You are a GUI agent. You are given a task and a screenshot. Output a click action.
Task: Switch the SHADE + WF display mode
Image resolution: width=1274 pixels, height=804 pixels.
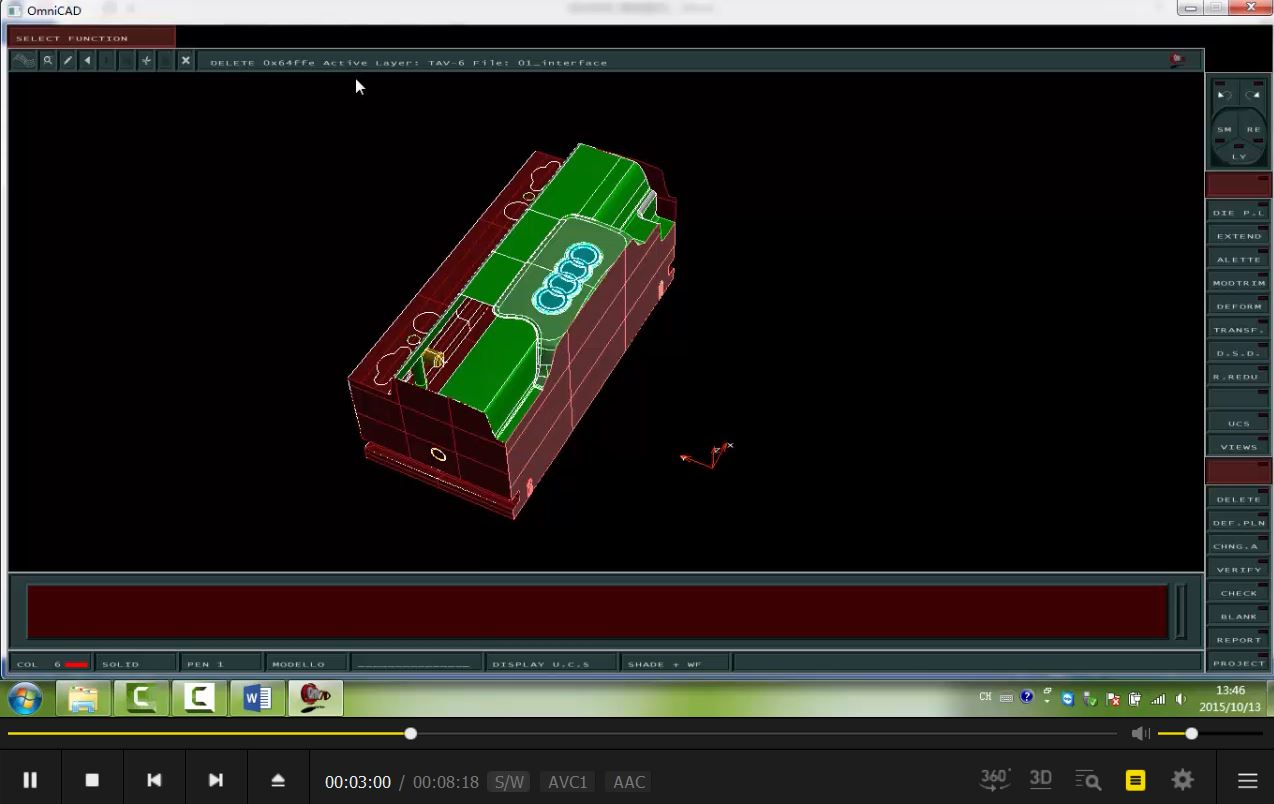point(675,664)
